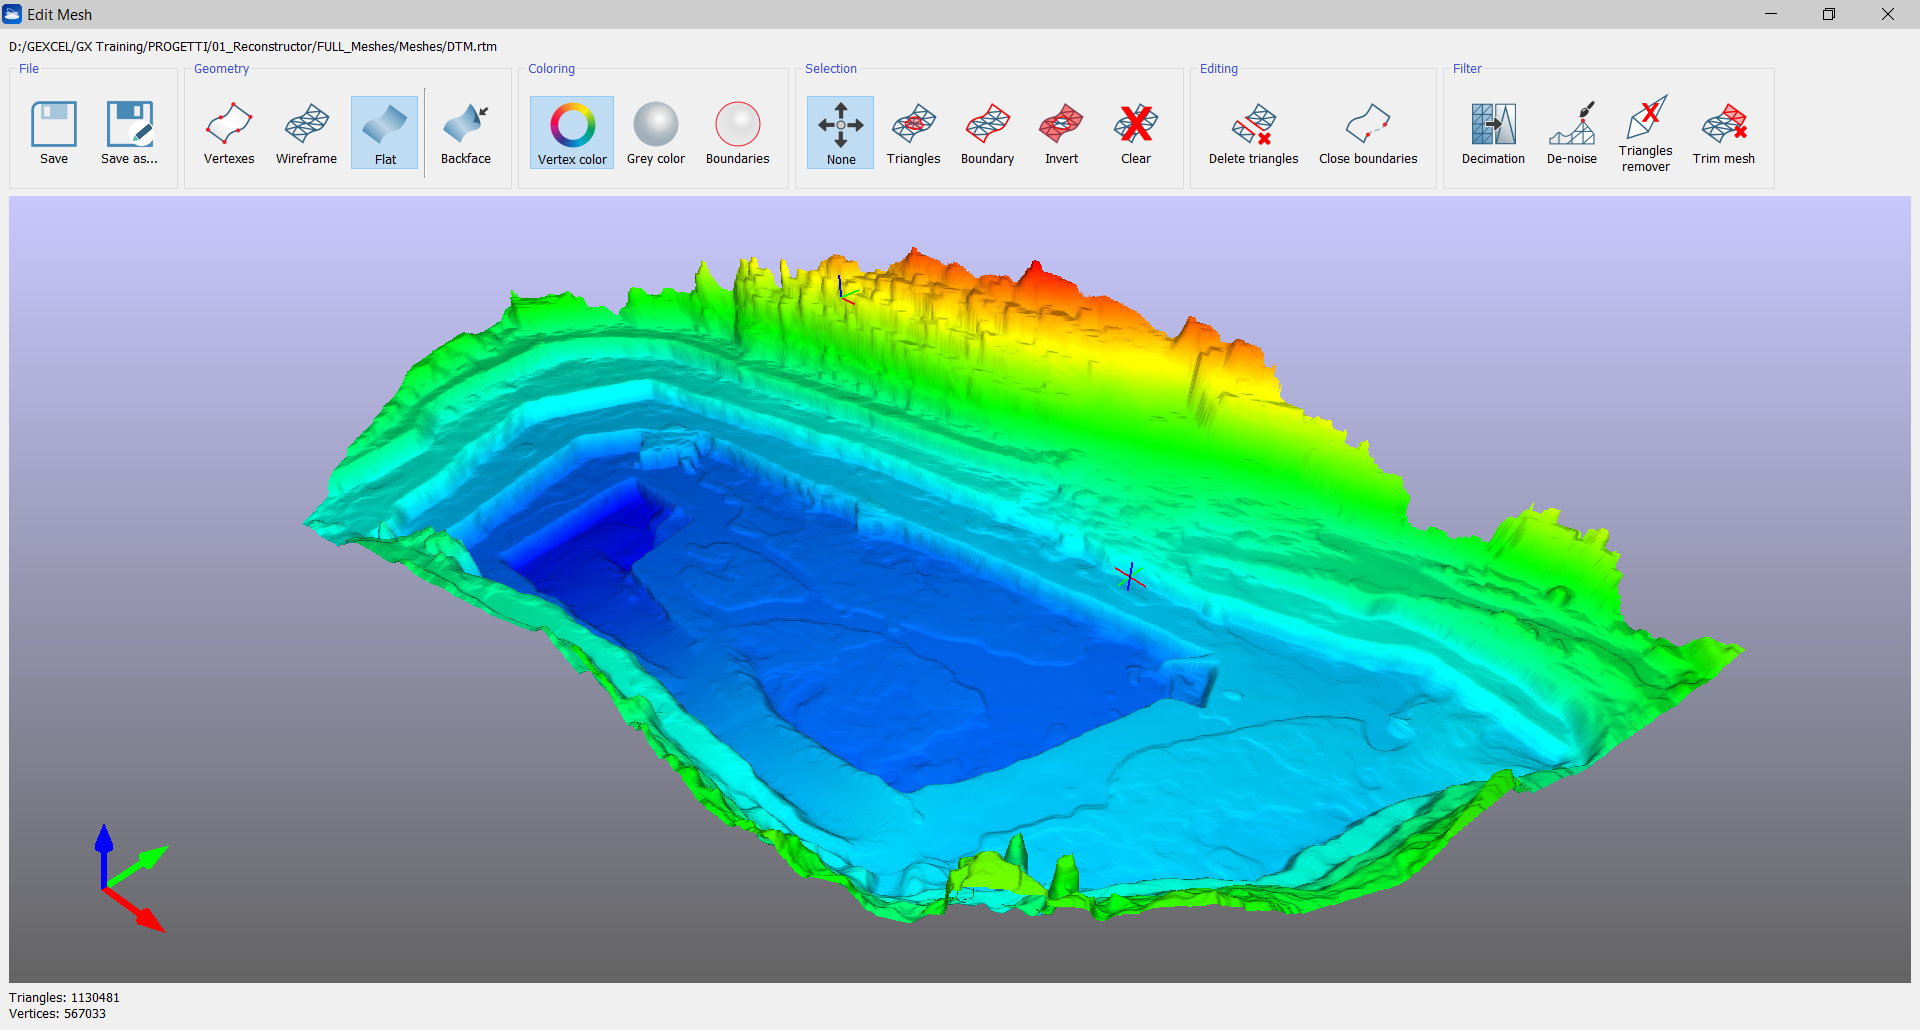Clear the current selection
1920x1030 pixels.
click(1136, 132)
